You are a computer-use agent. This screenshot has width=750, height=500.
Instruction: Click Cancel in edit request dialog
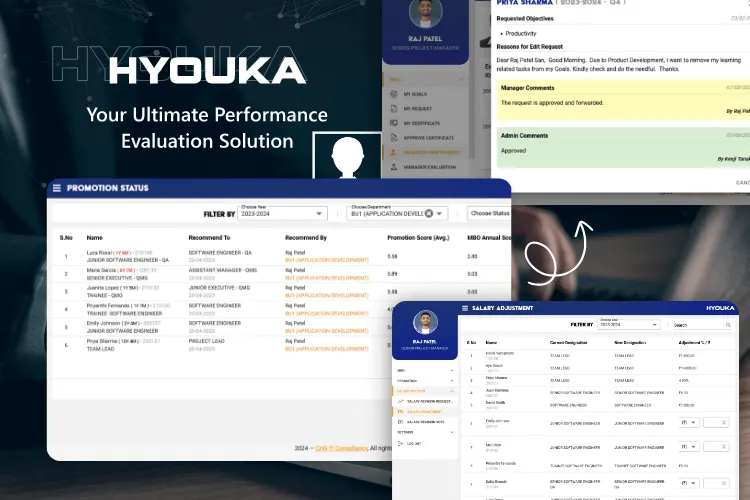tap(743, 183)
